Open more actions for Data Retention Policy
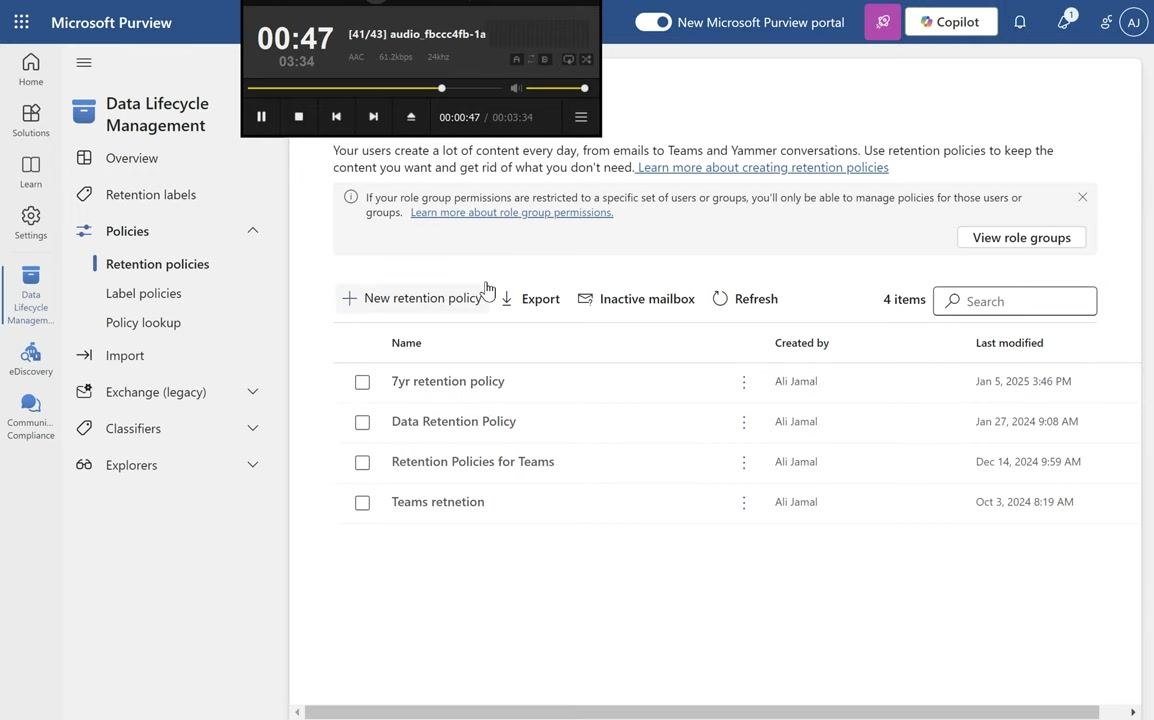1154x720 pixels. (x=744, y=423)
